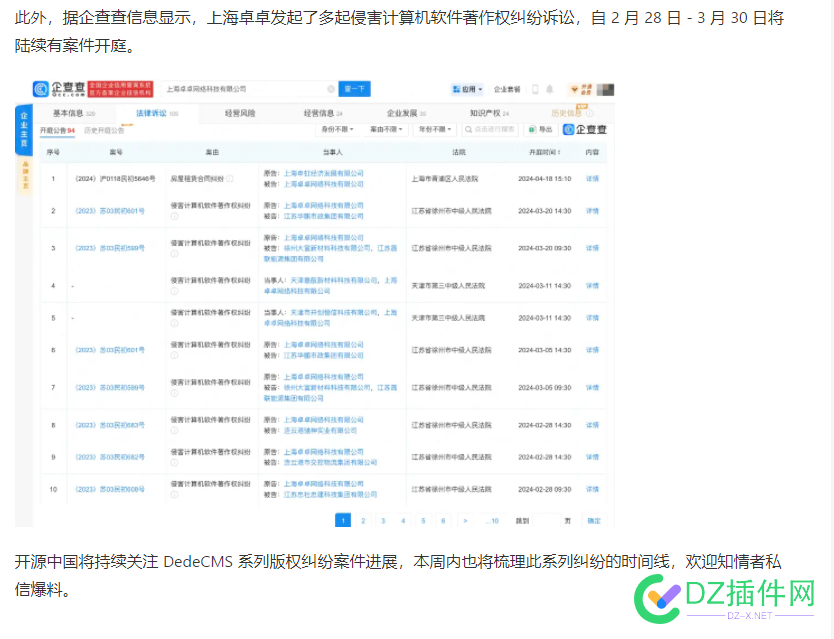834x639 pixels.
Task: Go to pagination page 6
Action: tap(443, 520)
